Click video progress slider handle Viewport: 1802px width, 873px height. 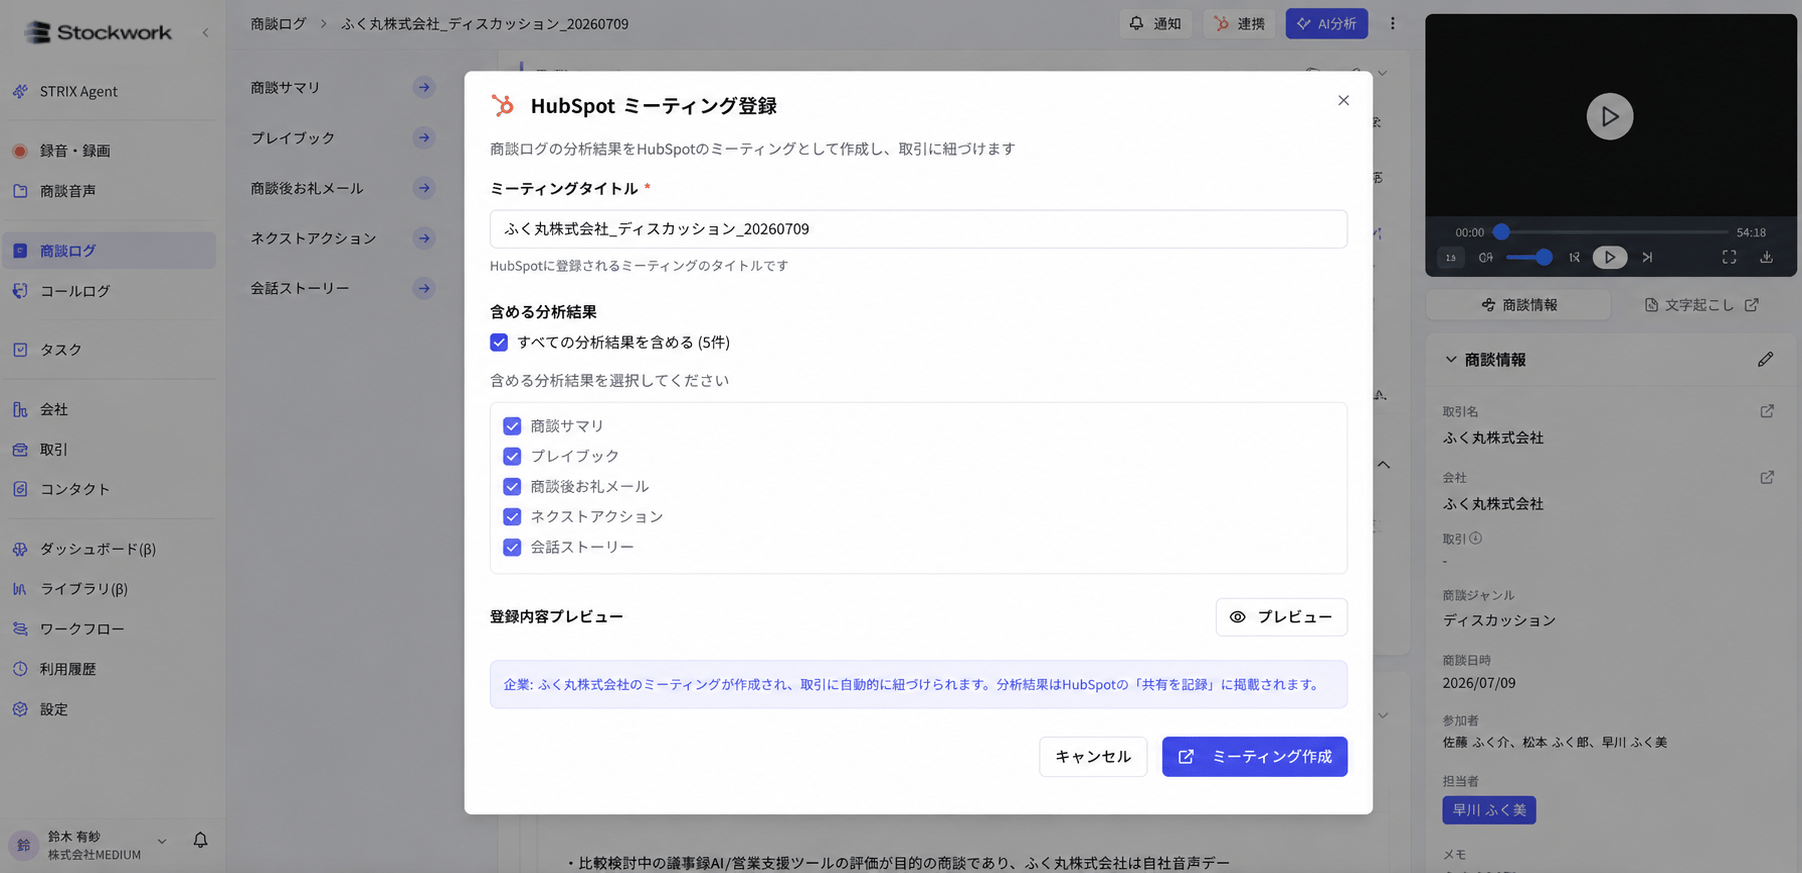pyautogui.click(x=1501, y=232)
